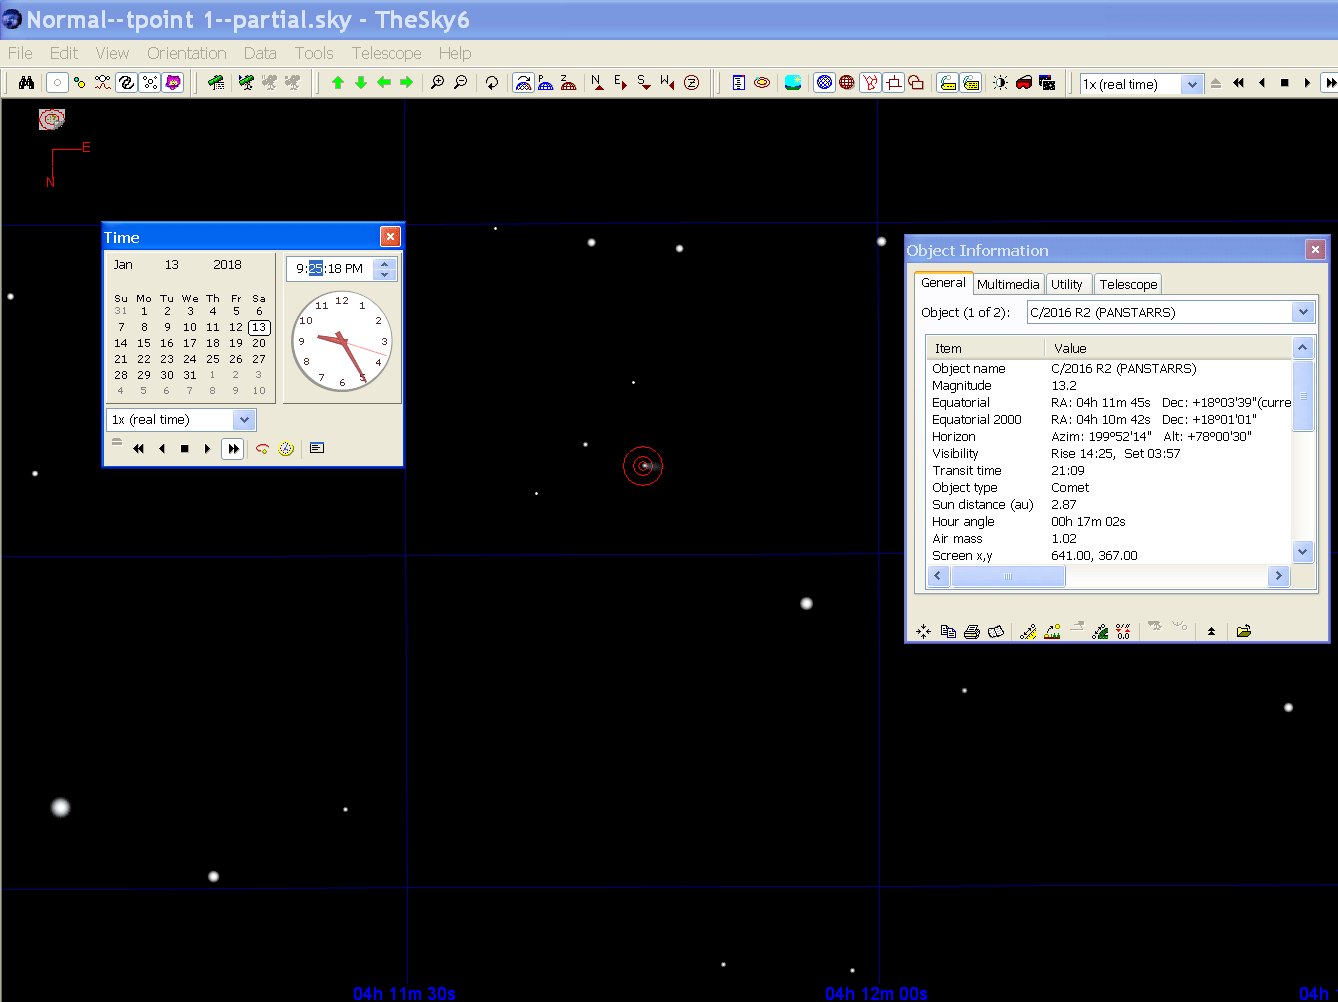Screen dimensions: 1338x1002
Task: Click the printer icon in Object Information
Action: coord(971,632)
